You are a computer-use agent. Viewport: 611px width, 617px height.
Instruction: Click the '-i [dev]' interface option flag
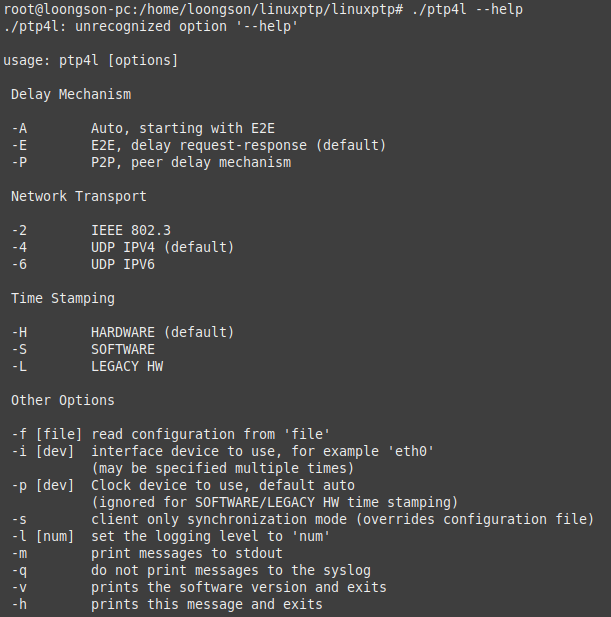(x=39, y=451)
